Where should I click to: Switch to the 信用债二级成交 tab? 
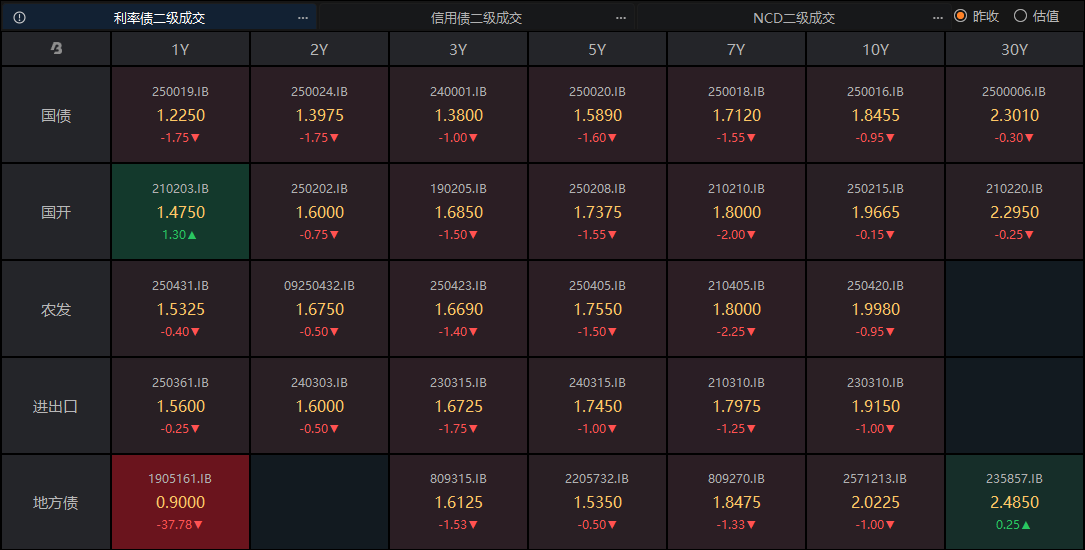point(476,17)
